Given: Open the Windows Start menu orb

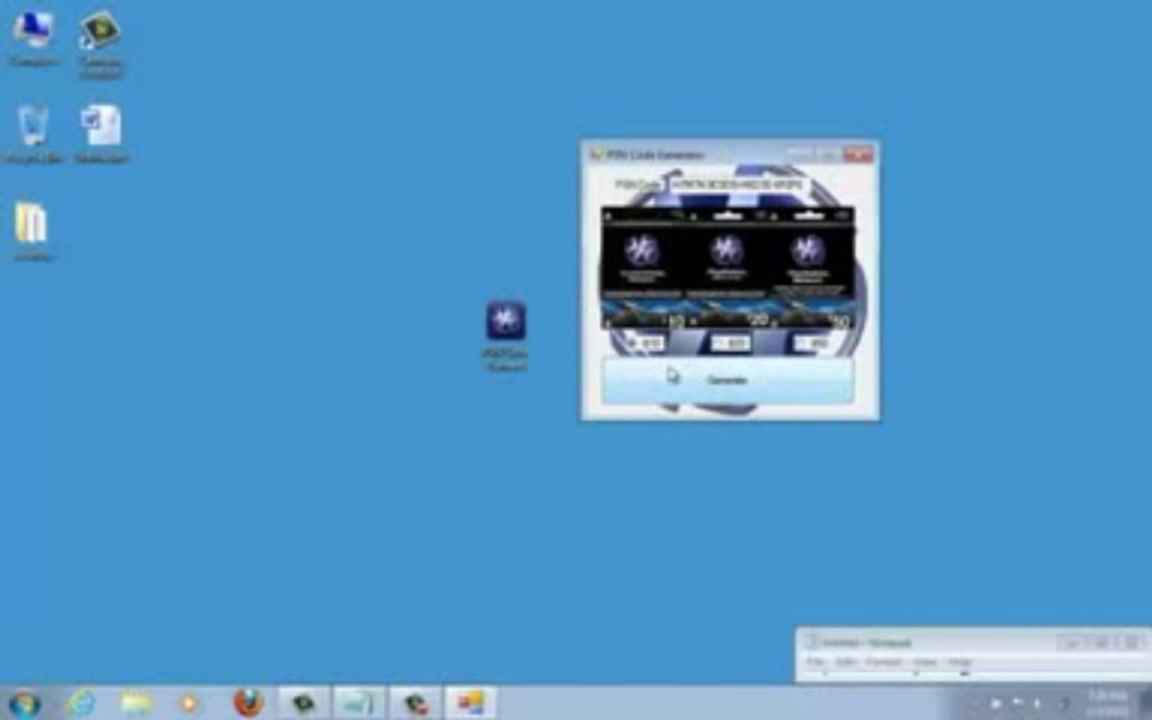Looking at the screenshot, I should [24, 704].
